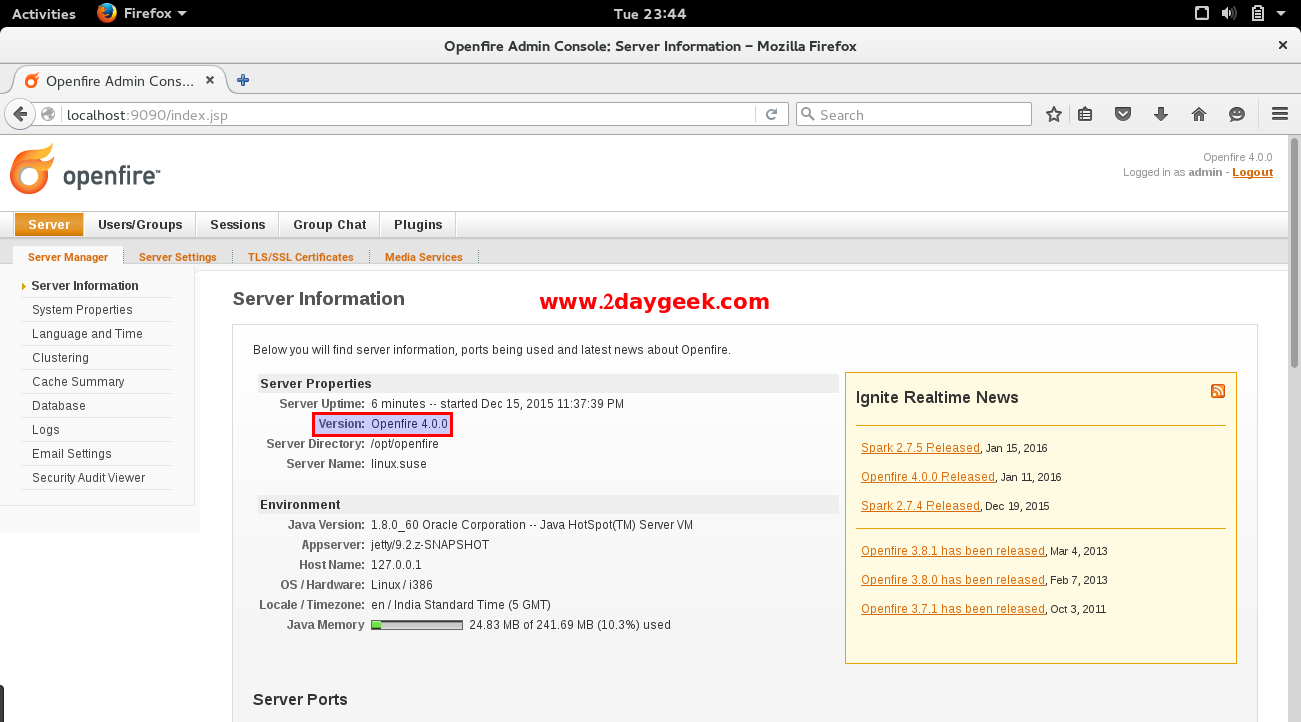View Cache Summary page
Viewport: 1301px width, 722px height.
[78, 382]
